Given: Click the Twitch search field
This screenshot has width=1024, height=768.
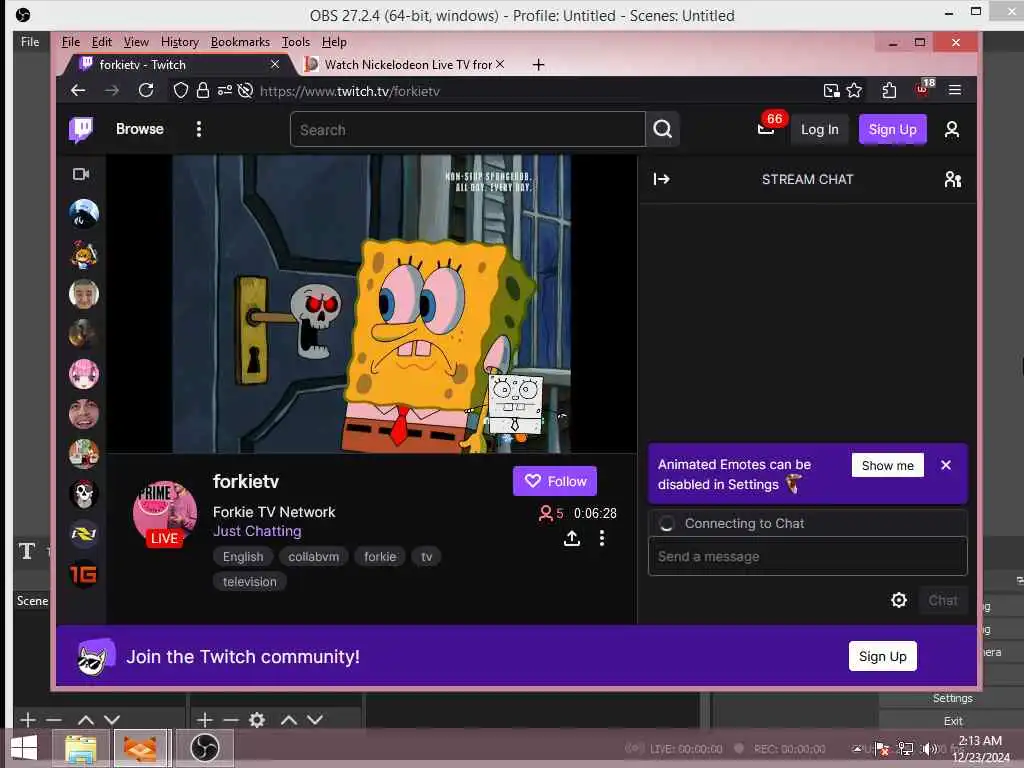Looking at the screenshot, I should (x=468, y=129).
